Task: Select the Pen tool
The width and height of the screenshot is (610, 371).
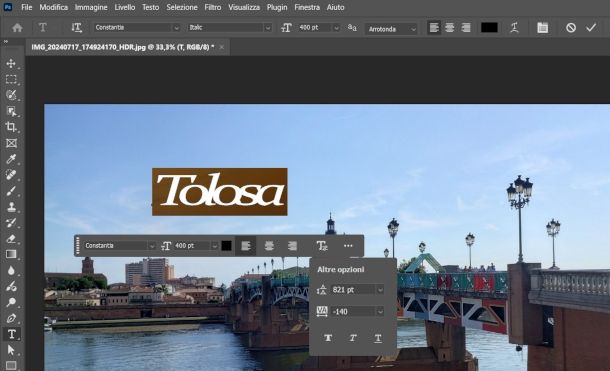Action: pos(11,318)
